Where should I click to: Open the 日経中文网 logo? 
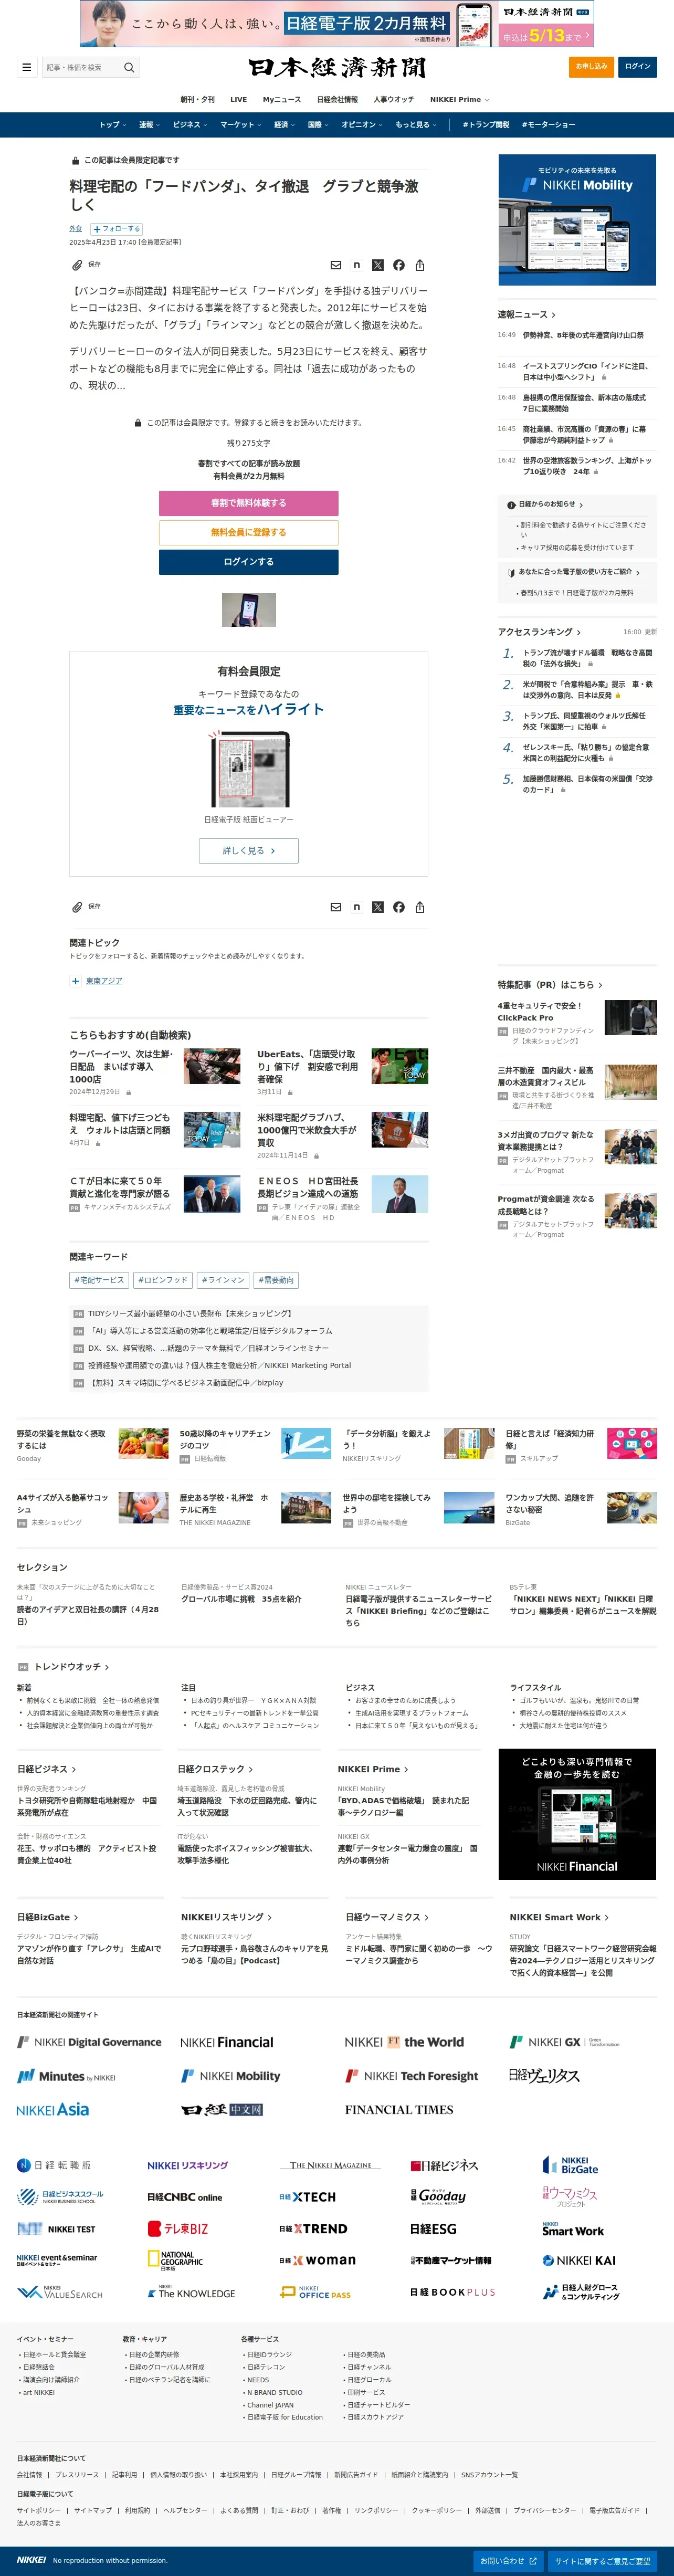point(222,2109)
